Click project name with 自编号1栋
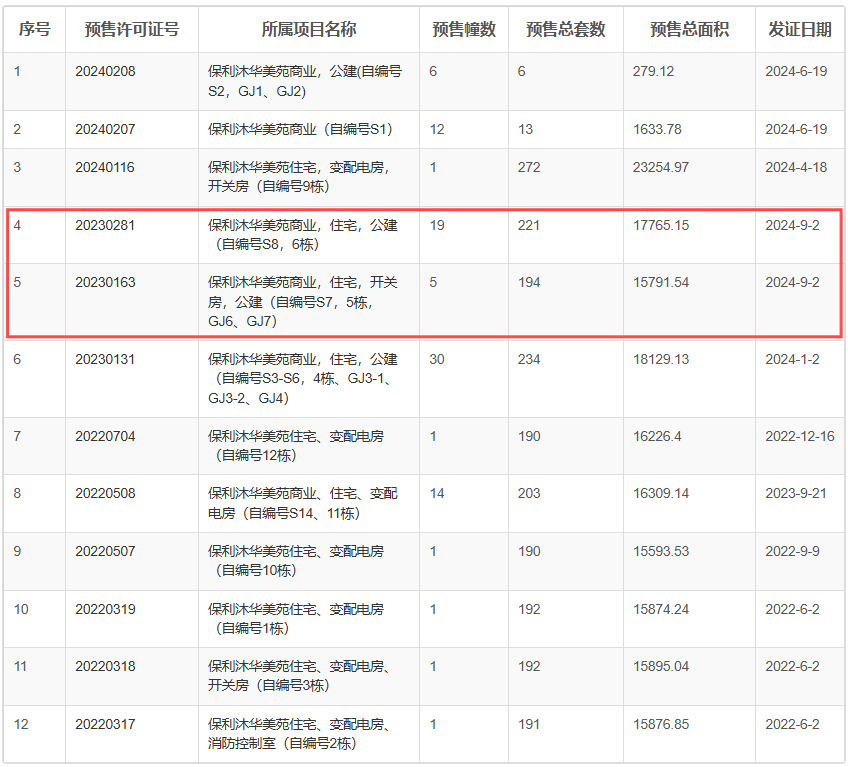This screenshot has width=848, height=767. tap(296, 619)
